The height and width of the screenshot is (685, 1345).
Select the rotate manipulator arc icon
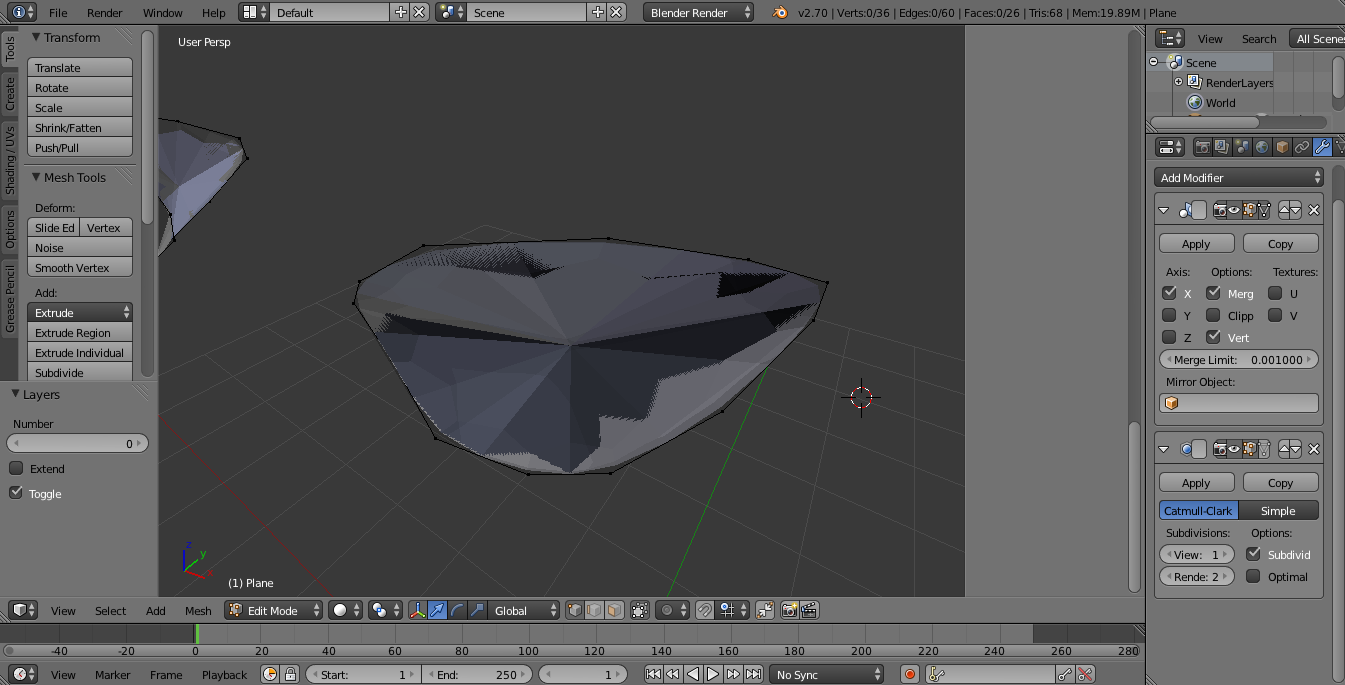click(x=457, y=610)
